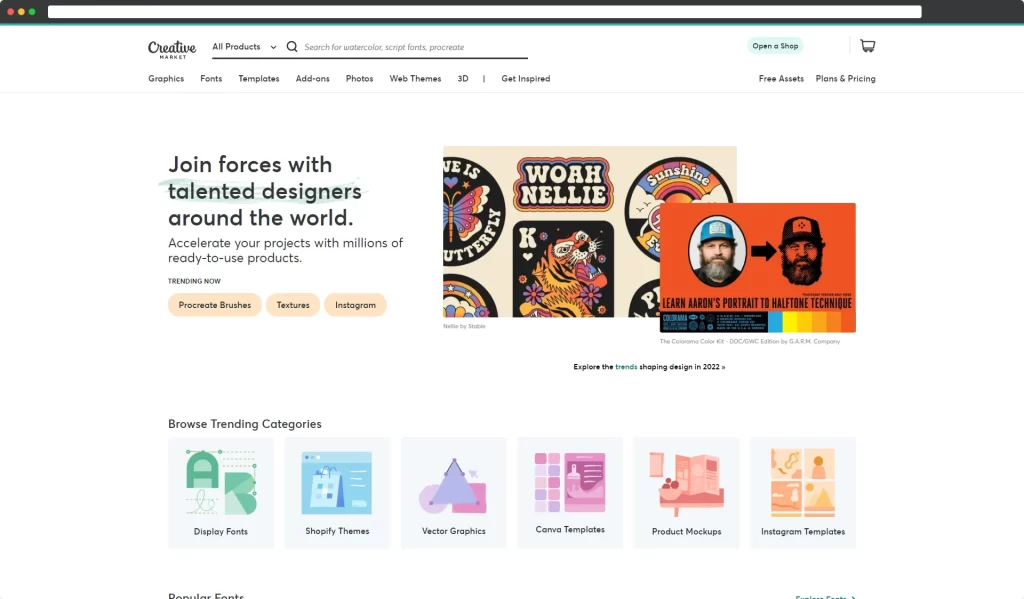Screen dimensions: 1024x599
Task: Open the Graphics menu
Action: pyautogui.click(x=166, y=78)
